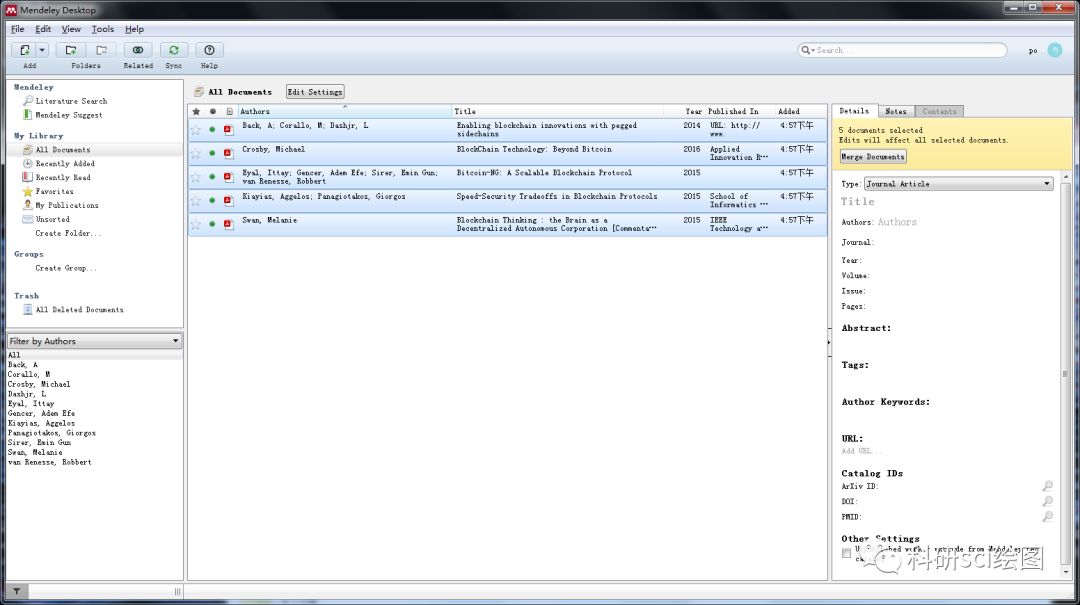1080x605 pixels.
Task: Sort by the favorites star column header
Action: coord(196,112)
